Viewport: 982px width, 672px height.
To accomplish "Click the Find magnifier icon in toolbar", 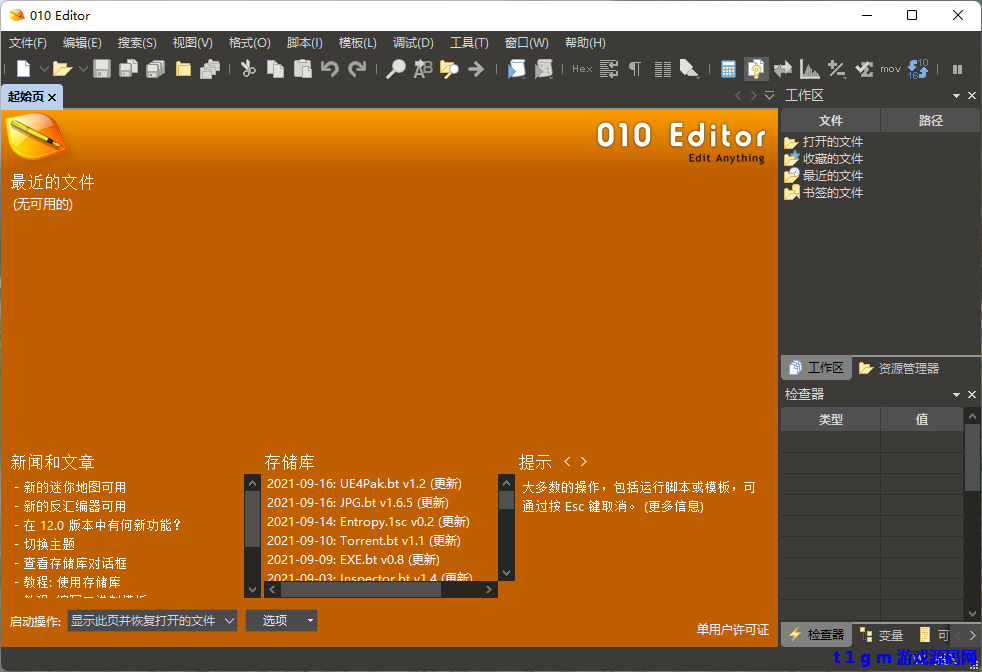I will click(396, 69).
